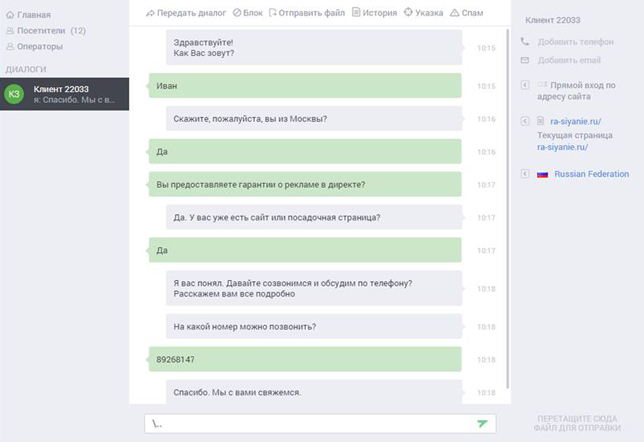Viewport: 644px width, 442px height.
Task: Click the page icon next to ra-siyanie.ru
Action: 540,121
